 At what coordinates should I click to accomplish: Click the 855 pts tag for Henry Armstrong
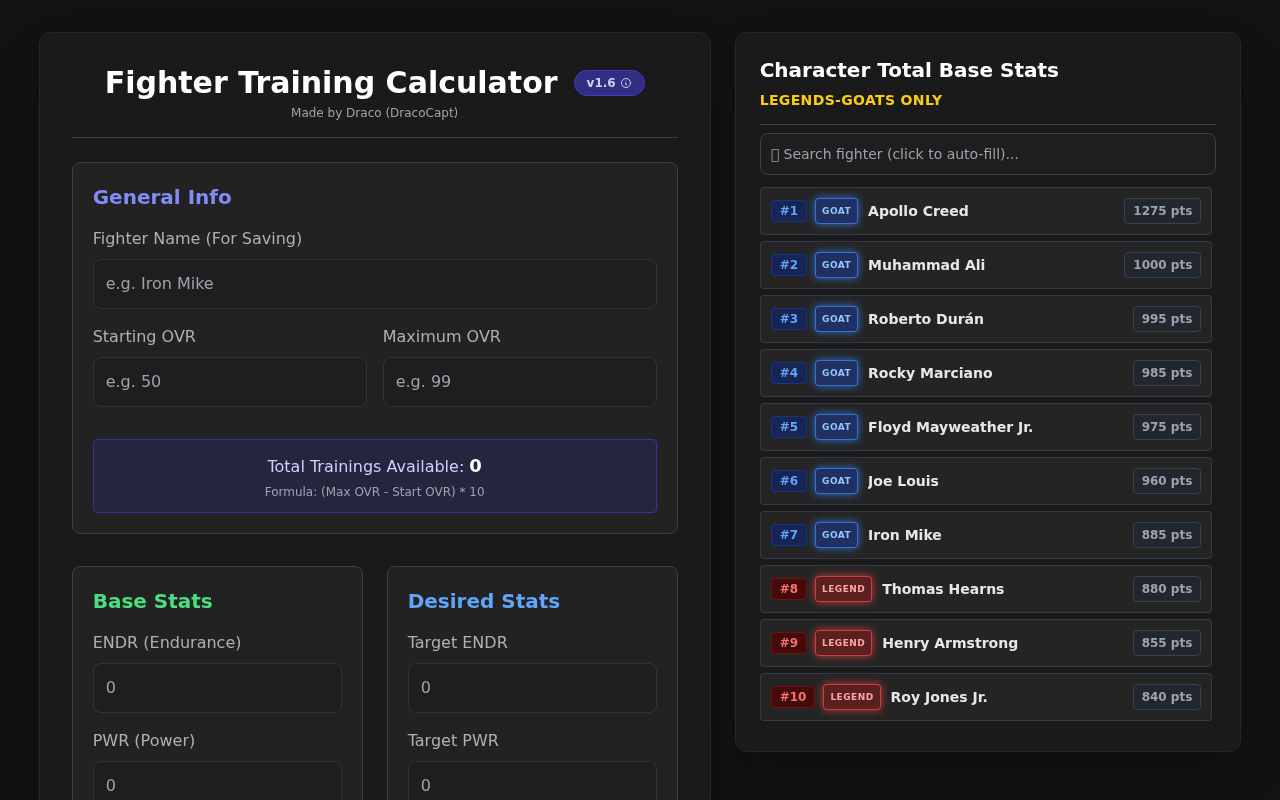point(1167,643)
